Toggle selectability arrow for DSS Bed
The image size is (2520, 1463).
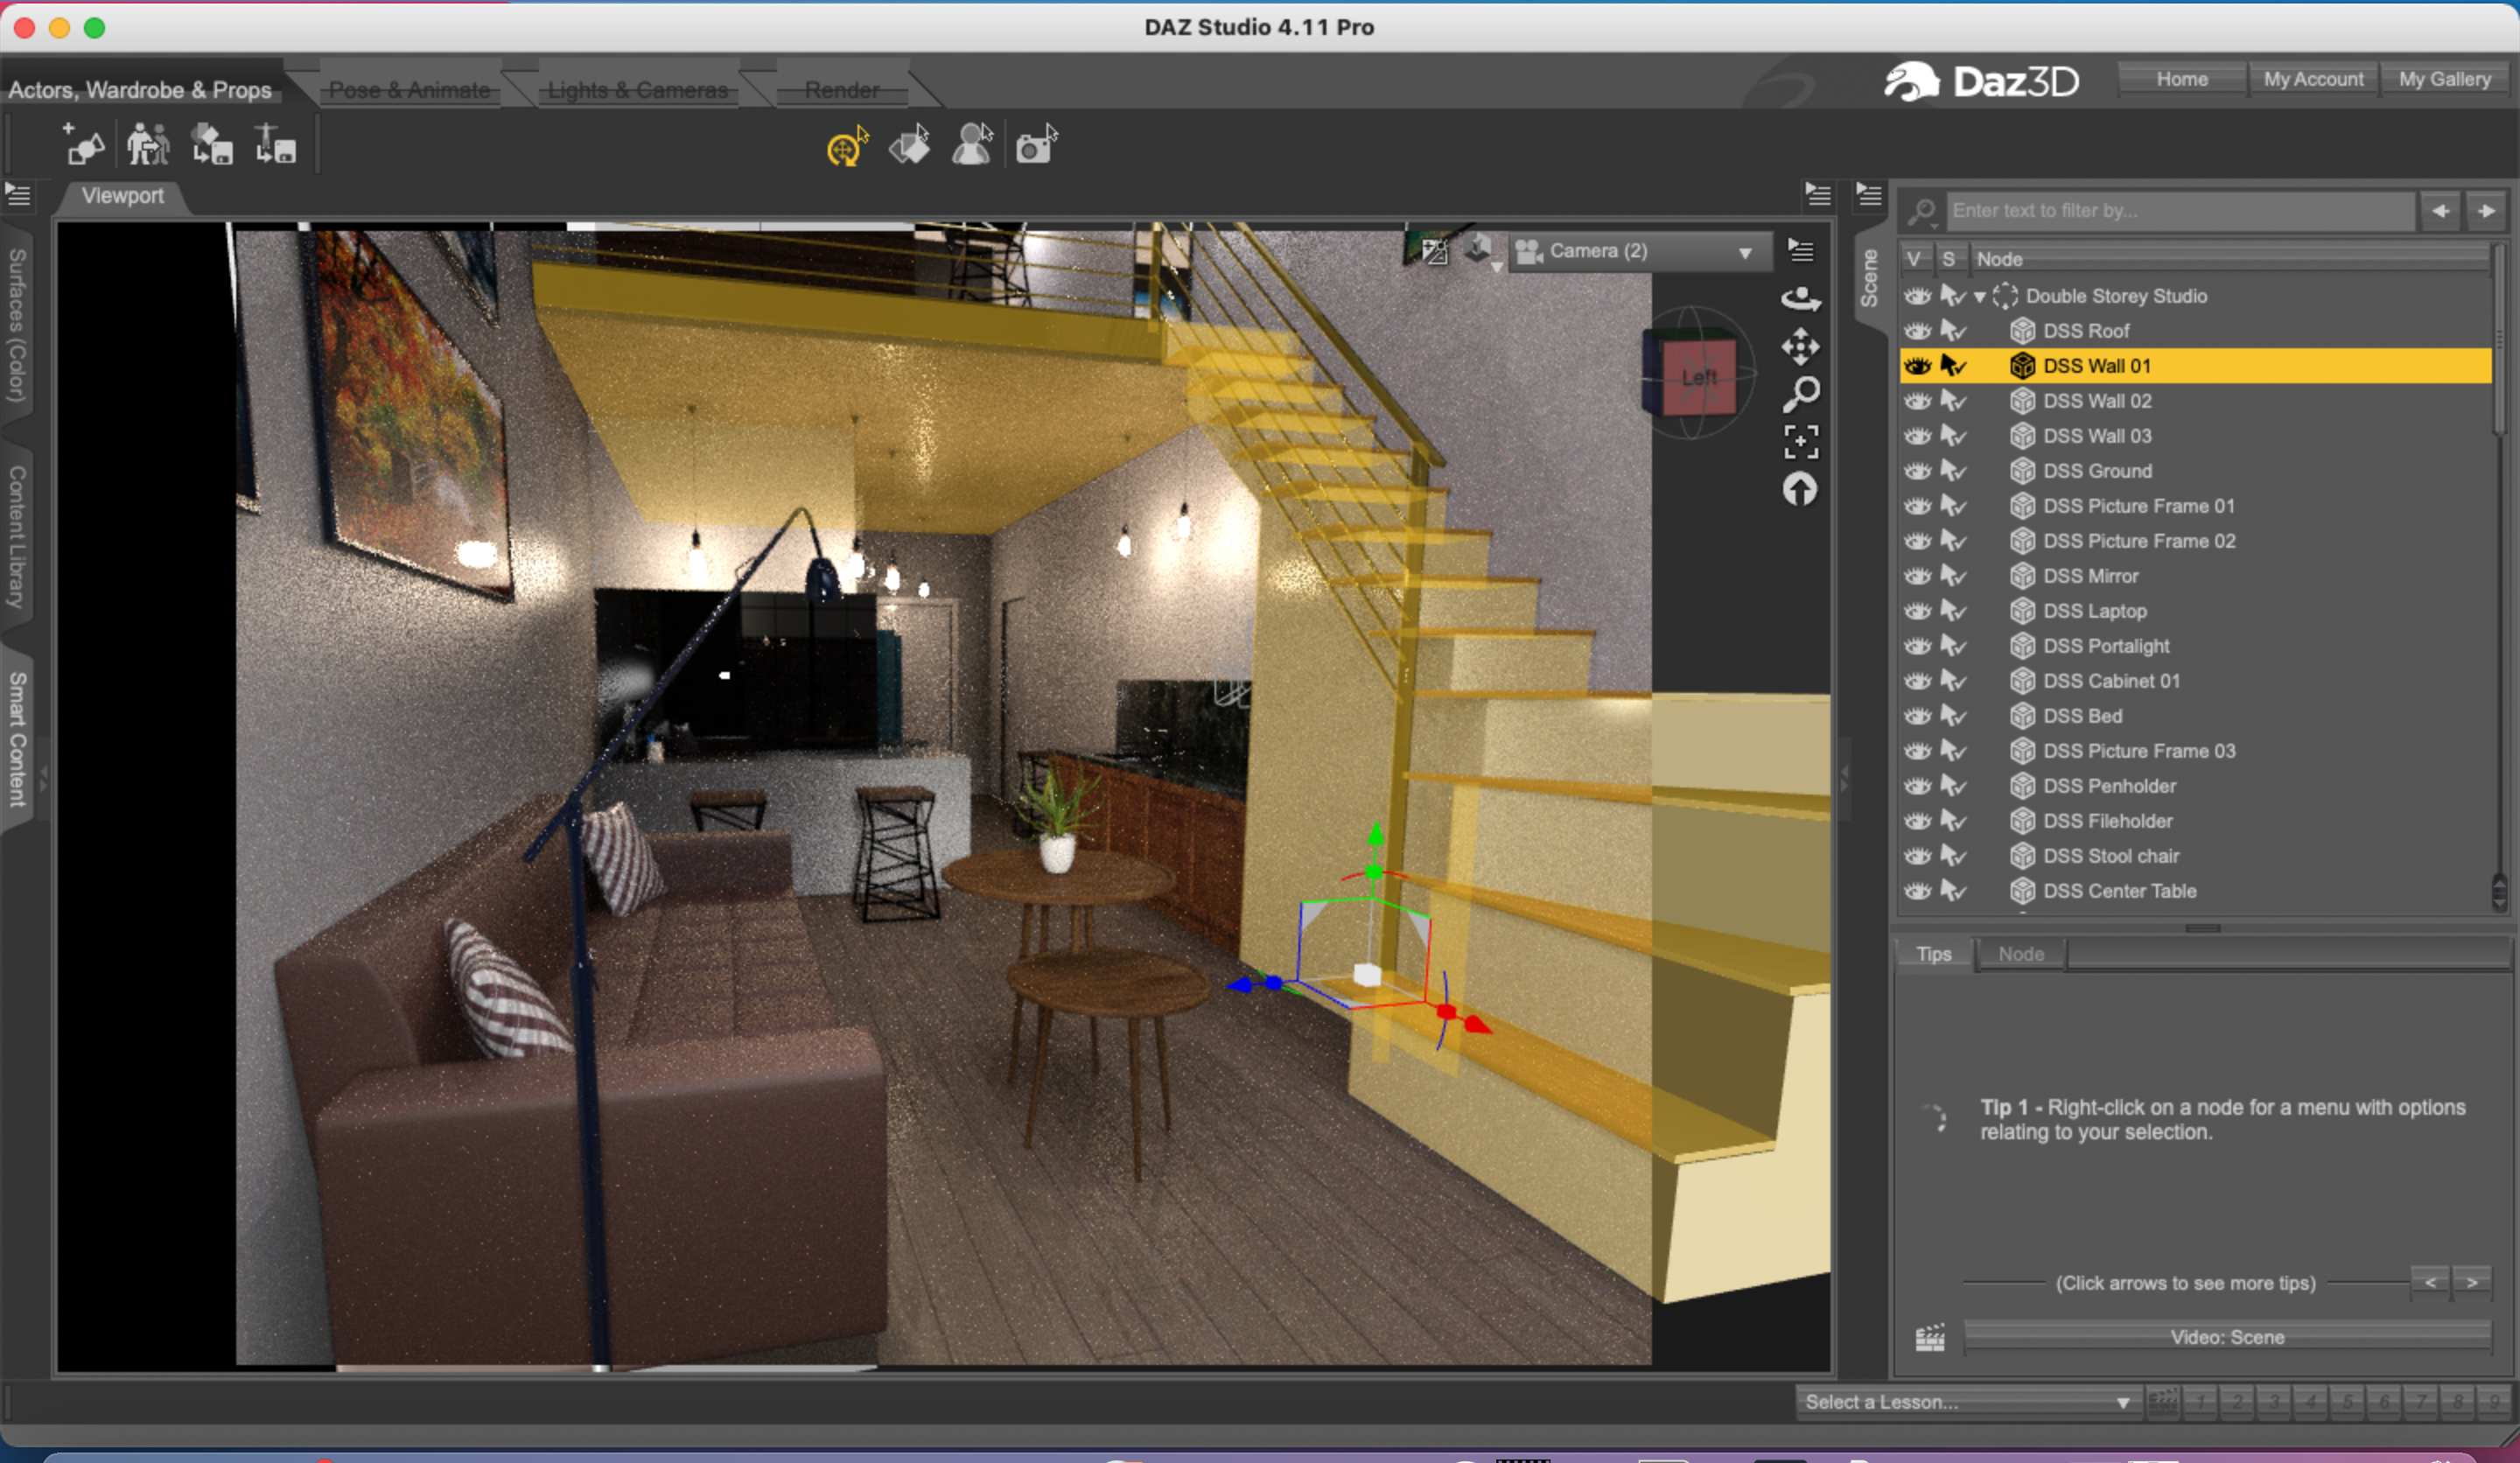pyautogui.click(x=1952, y=716)
